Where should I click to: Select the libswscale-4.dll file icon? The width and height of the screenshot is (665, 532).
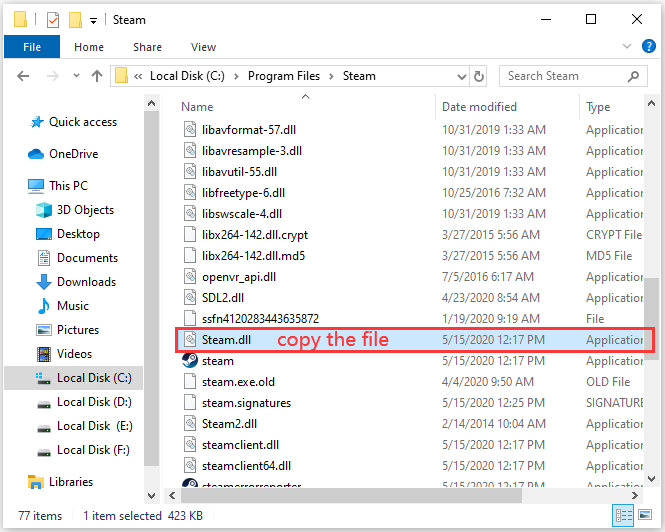click(190, 213)
